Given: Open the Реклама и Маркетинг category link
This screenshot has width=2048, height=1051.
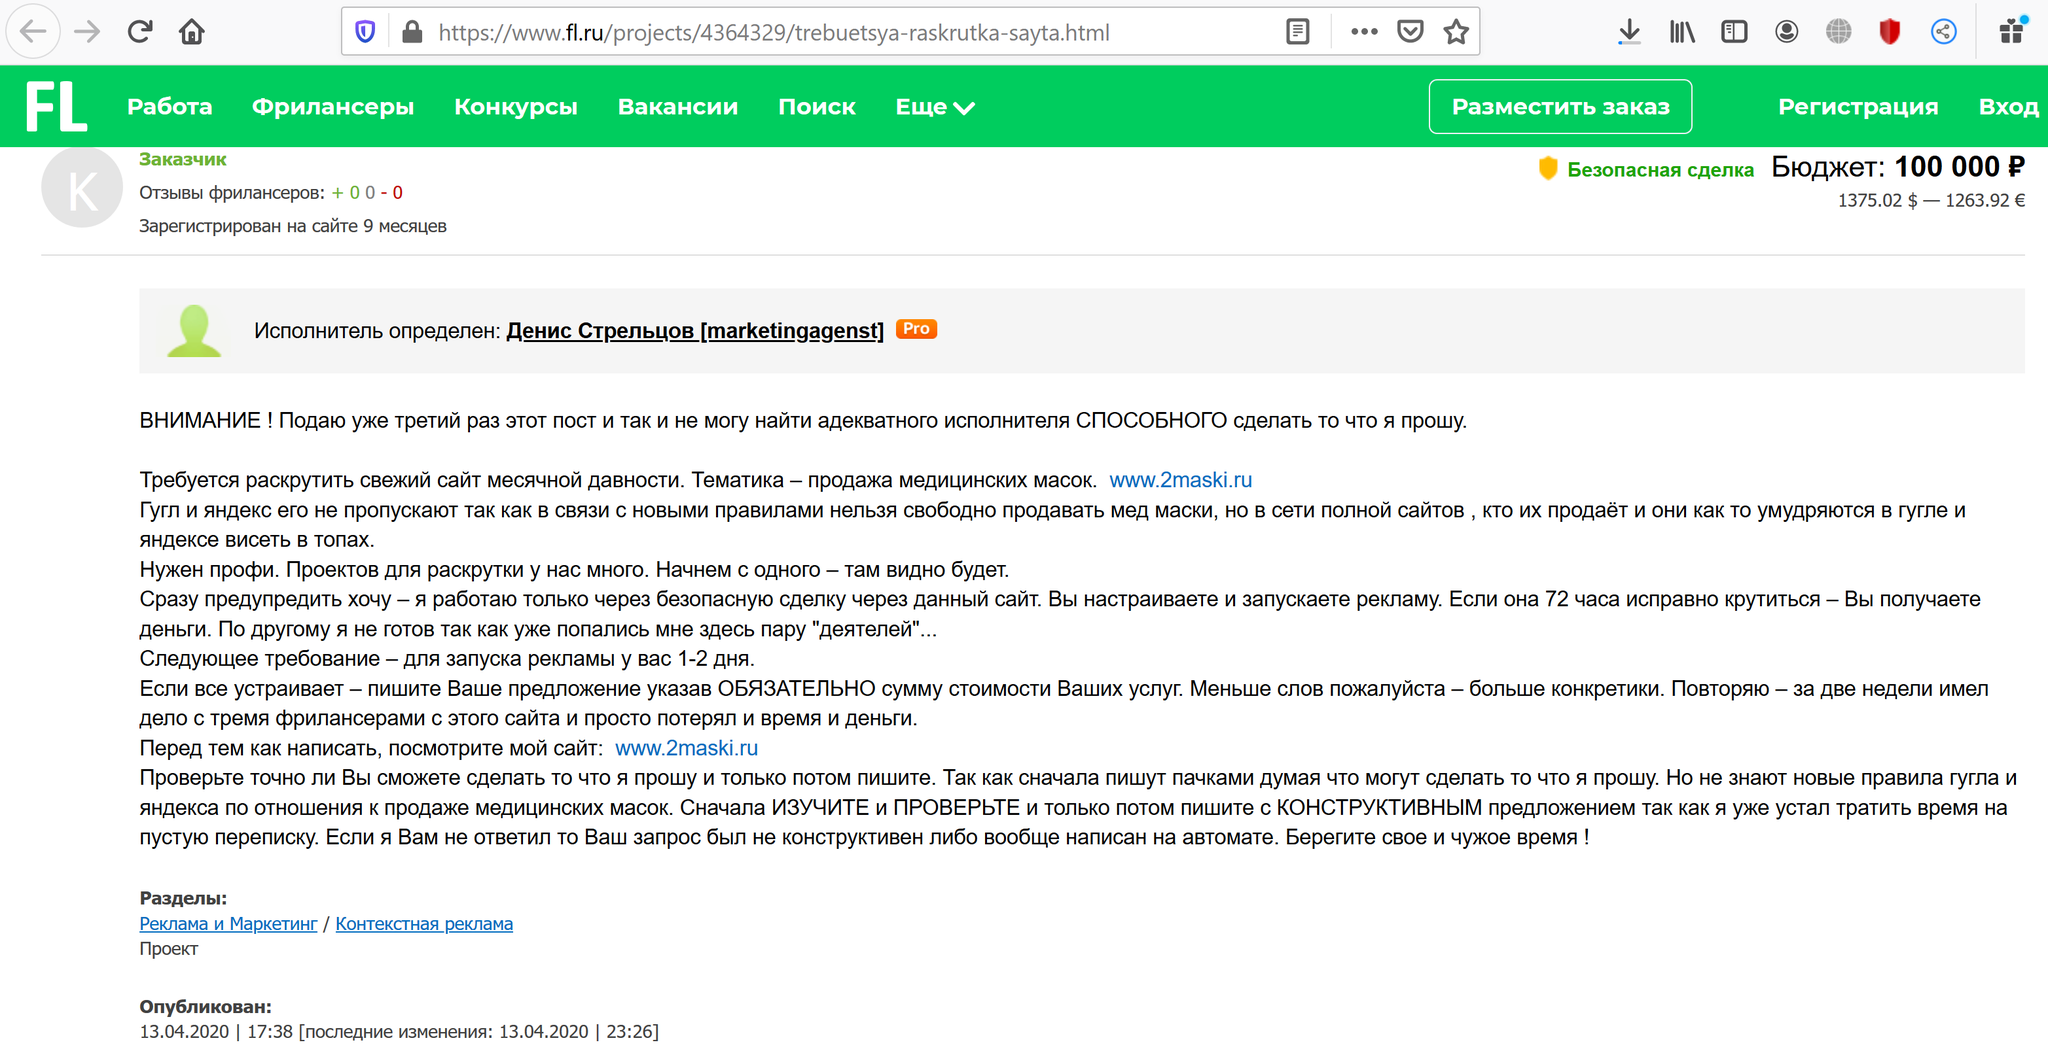Looking at the screenshot, I should click(228, 923).
